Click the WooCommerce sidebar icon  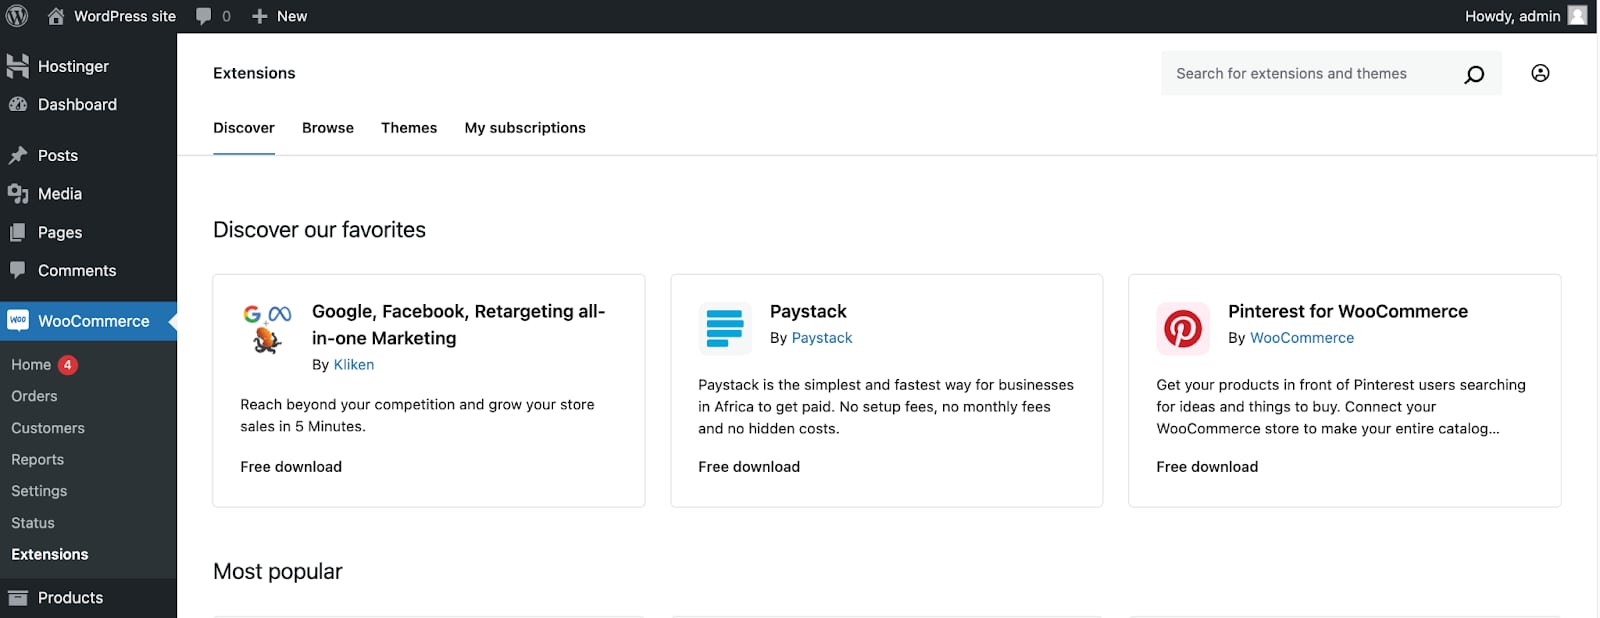18,321
